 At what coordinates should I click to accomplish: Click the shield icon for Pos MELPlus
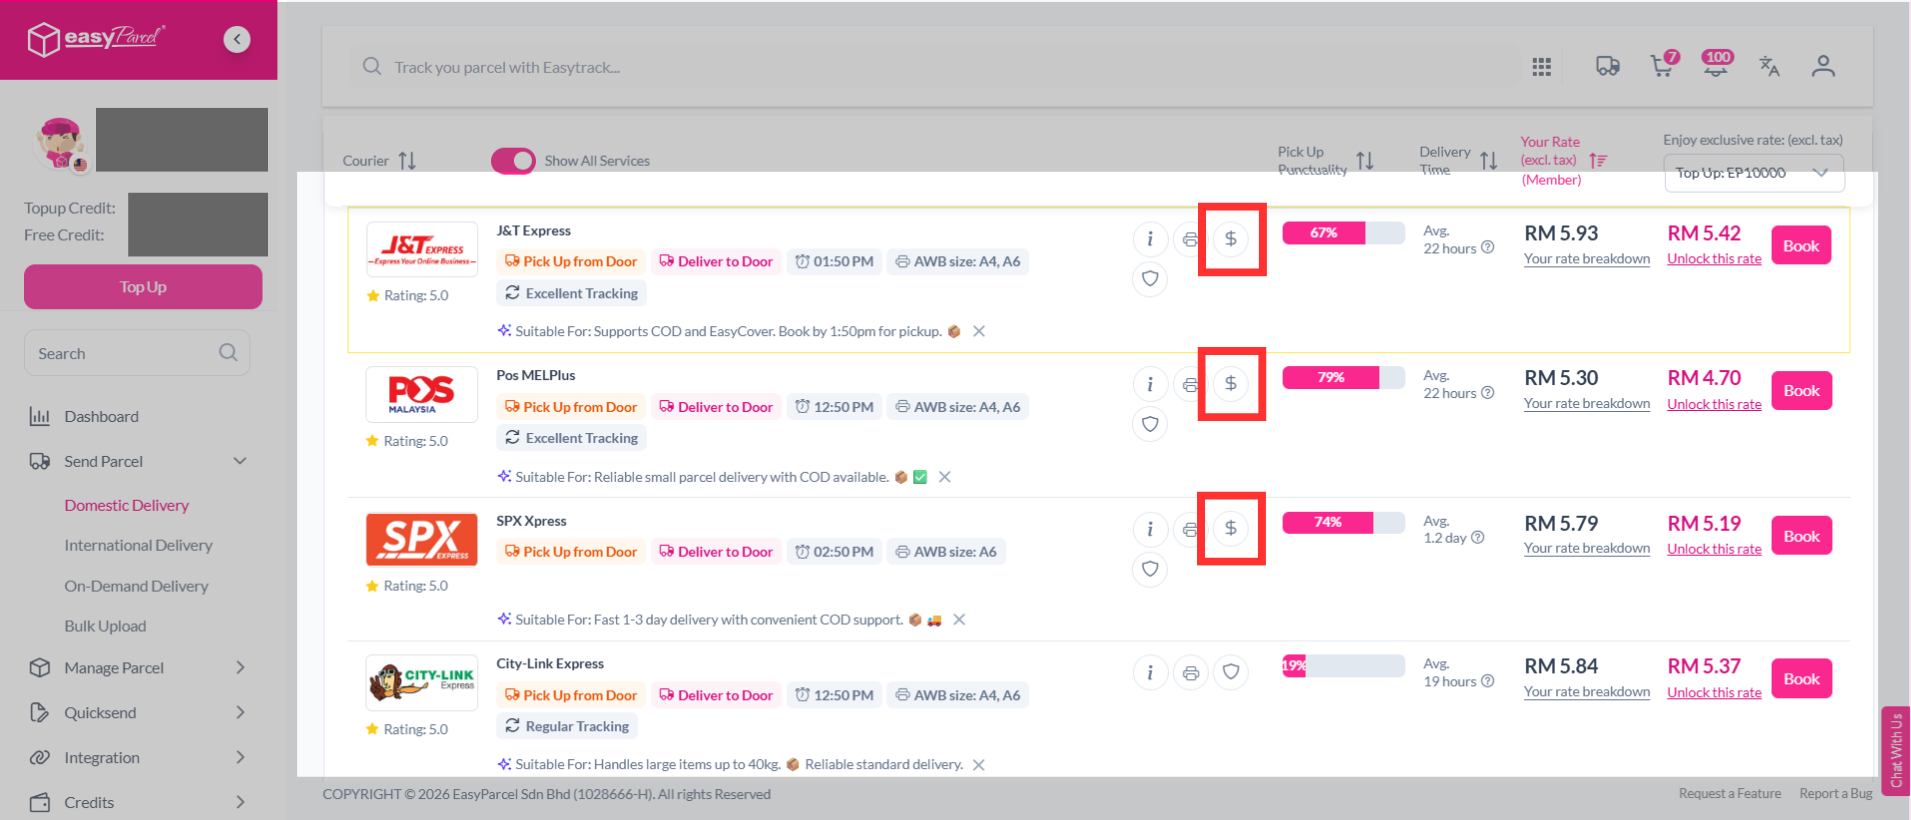click(x=1150, y=424)
